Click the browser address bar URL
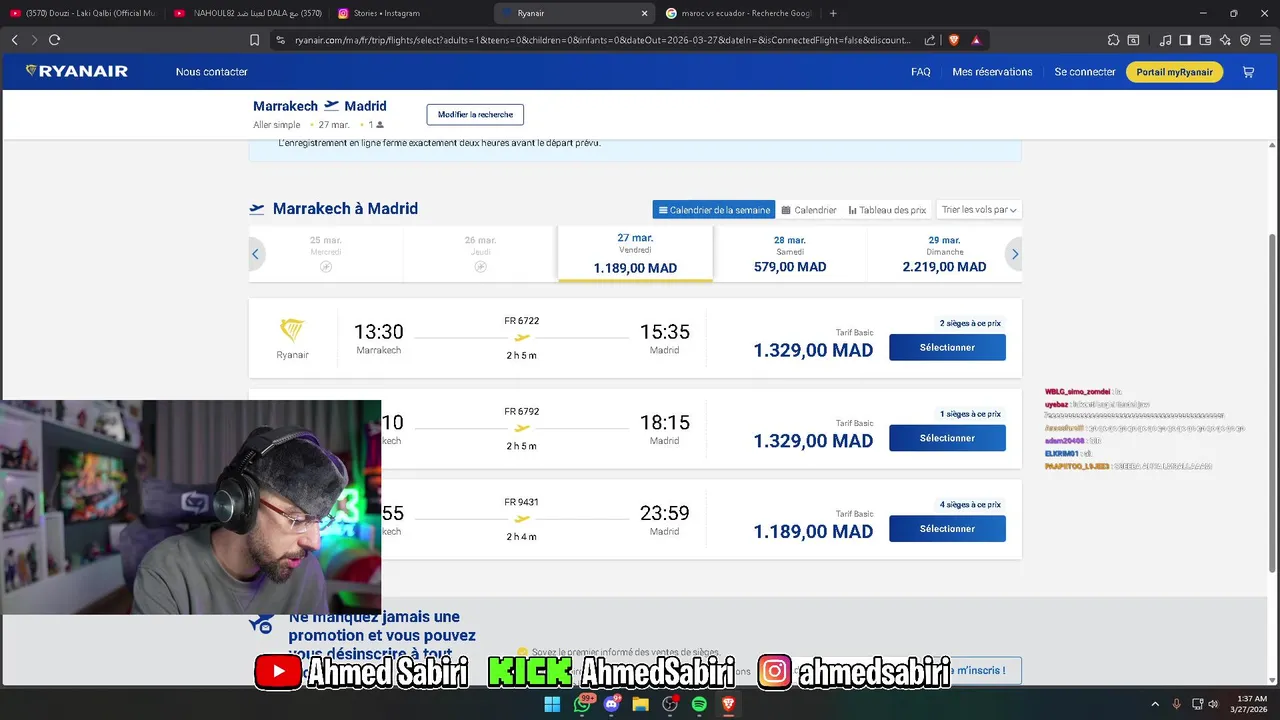The width and height of the screenshot is (1280, 720). [x=603, y=40]
